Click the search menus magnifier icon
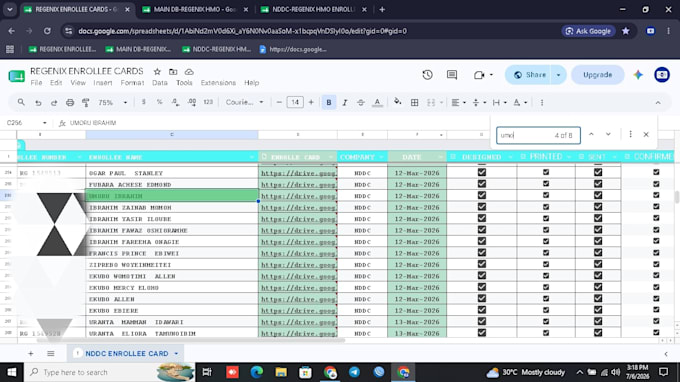680x382 pixels. click(21, 102)
